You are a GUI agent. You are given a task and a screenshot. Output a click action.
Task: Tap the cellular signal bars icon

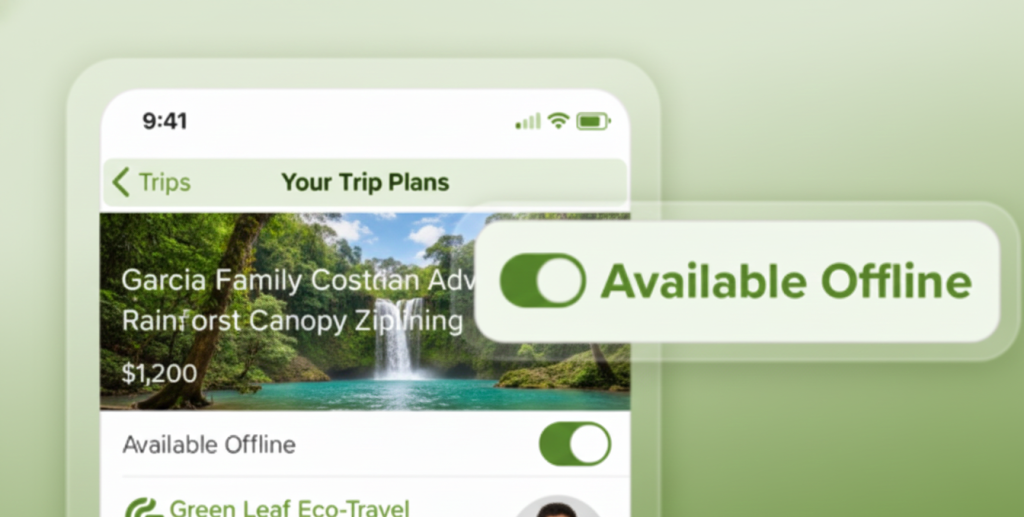click(528, 121)
